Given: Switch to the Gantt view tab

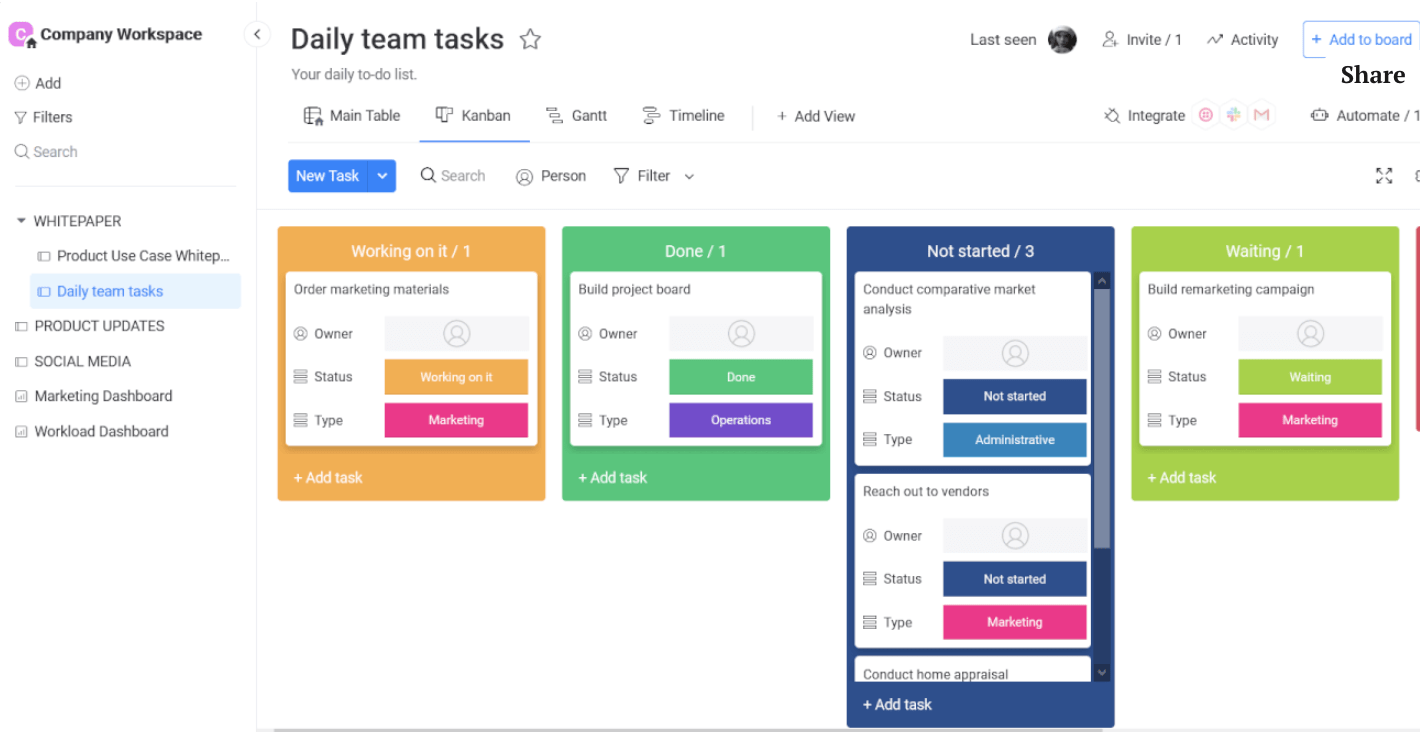Looking at the screenshot, I should tap(577, 116).
